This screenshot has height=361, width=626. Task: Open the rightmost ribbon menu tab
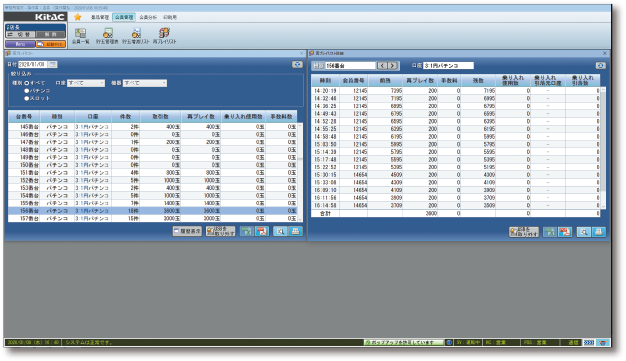pyautogui.click(x=170, y=17)
